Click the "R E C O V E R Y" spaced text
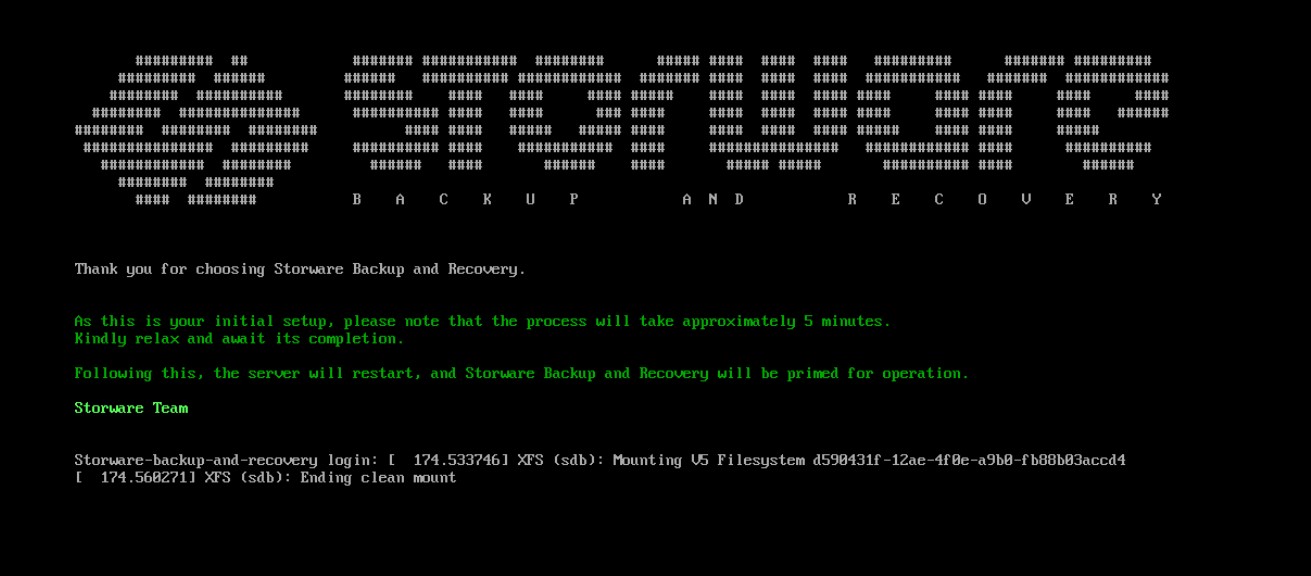The height and width of the screenshot is (576, 1311). coord(1005,199)
